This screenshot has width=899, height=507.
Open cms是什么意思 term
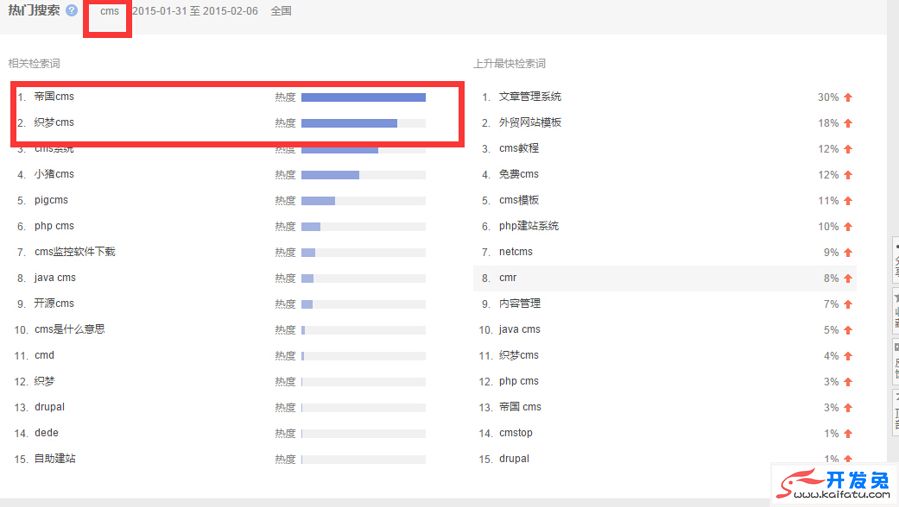tap(69, 329)
